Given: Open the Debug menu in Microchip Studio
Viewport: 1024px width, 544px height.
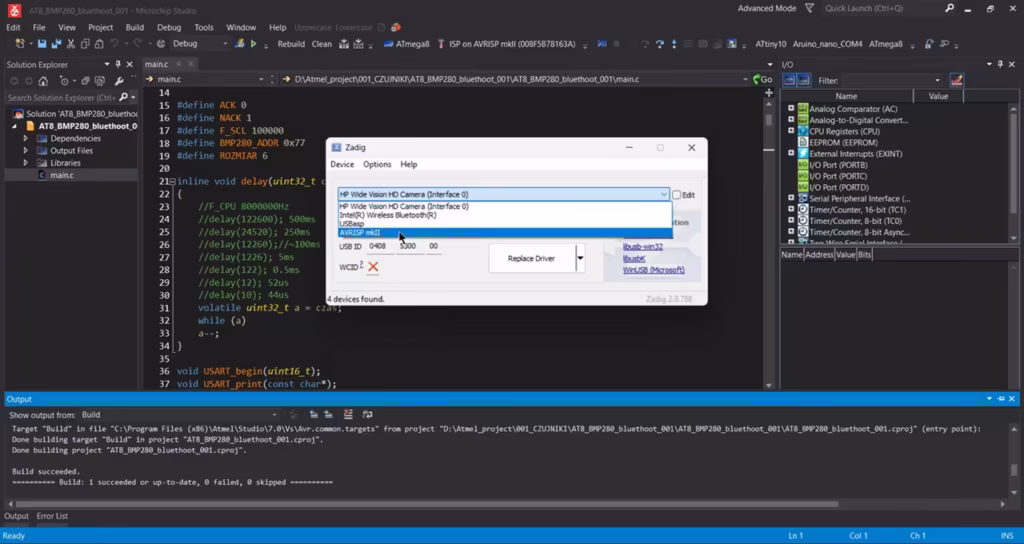Looking at the screenshot, I should pyautogui.click(x=169, y=27).
